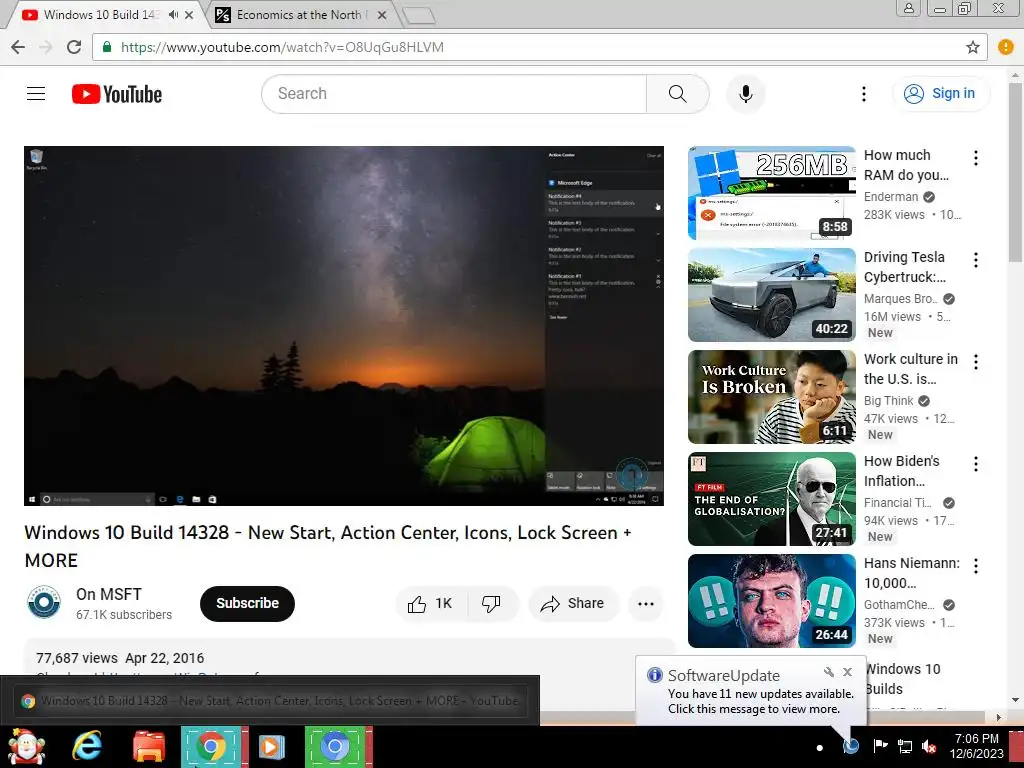1024x768 pixels.
Task: Click the search magnifier button
Action: coord(677,94)
